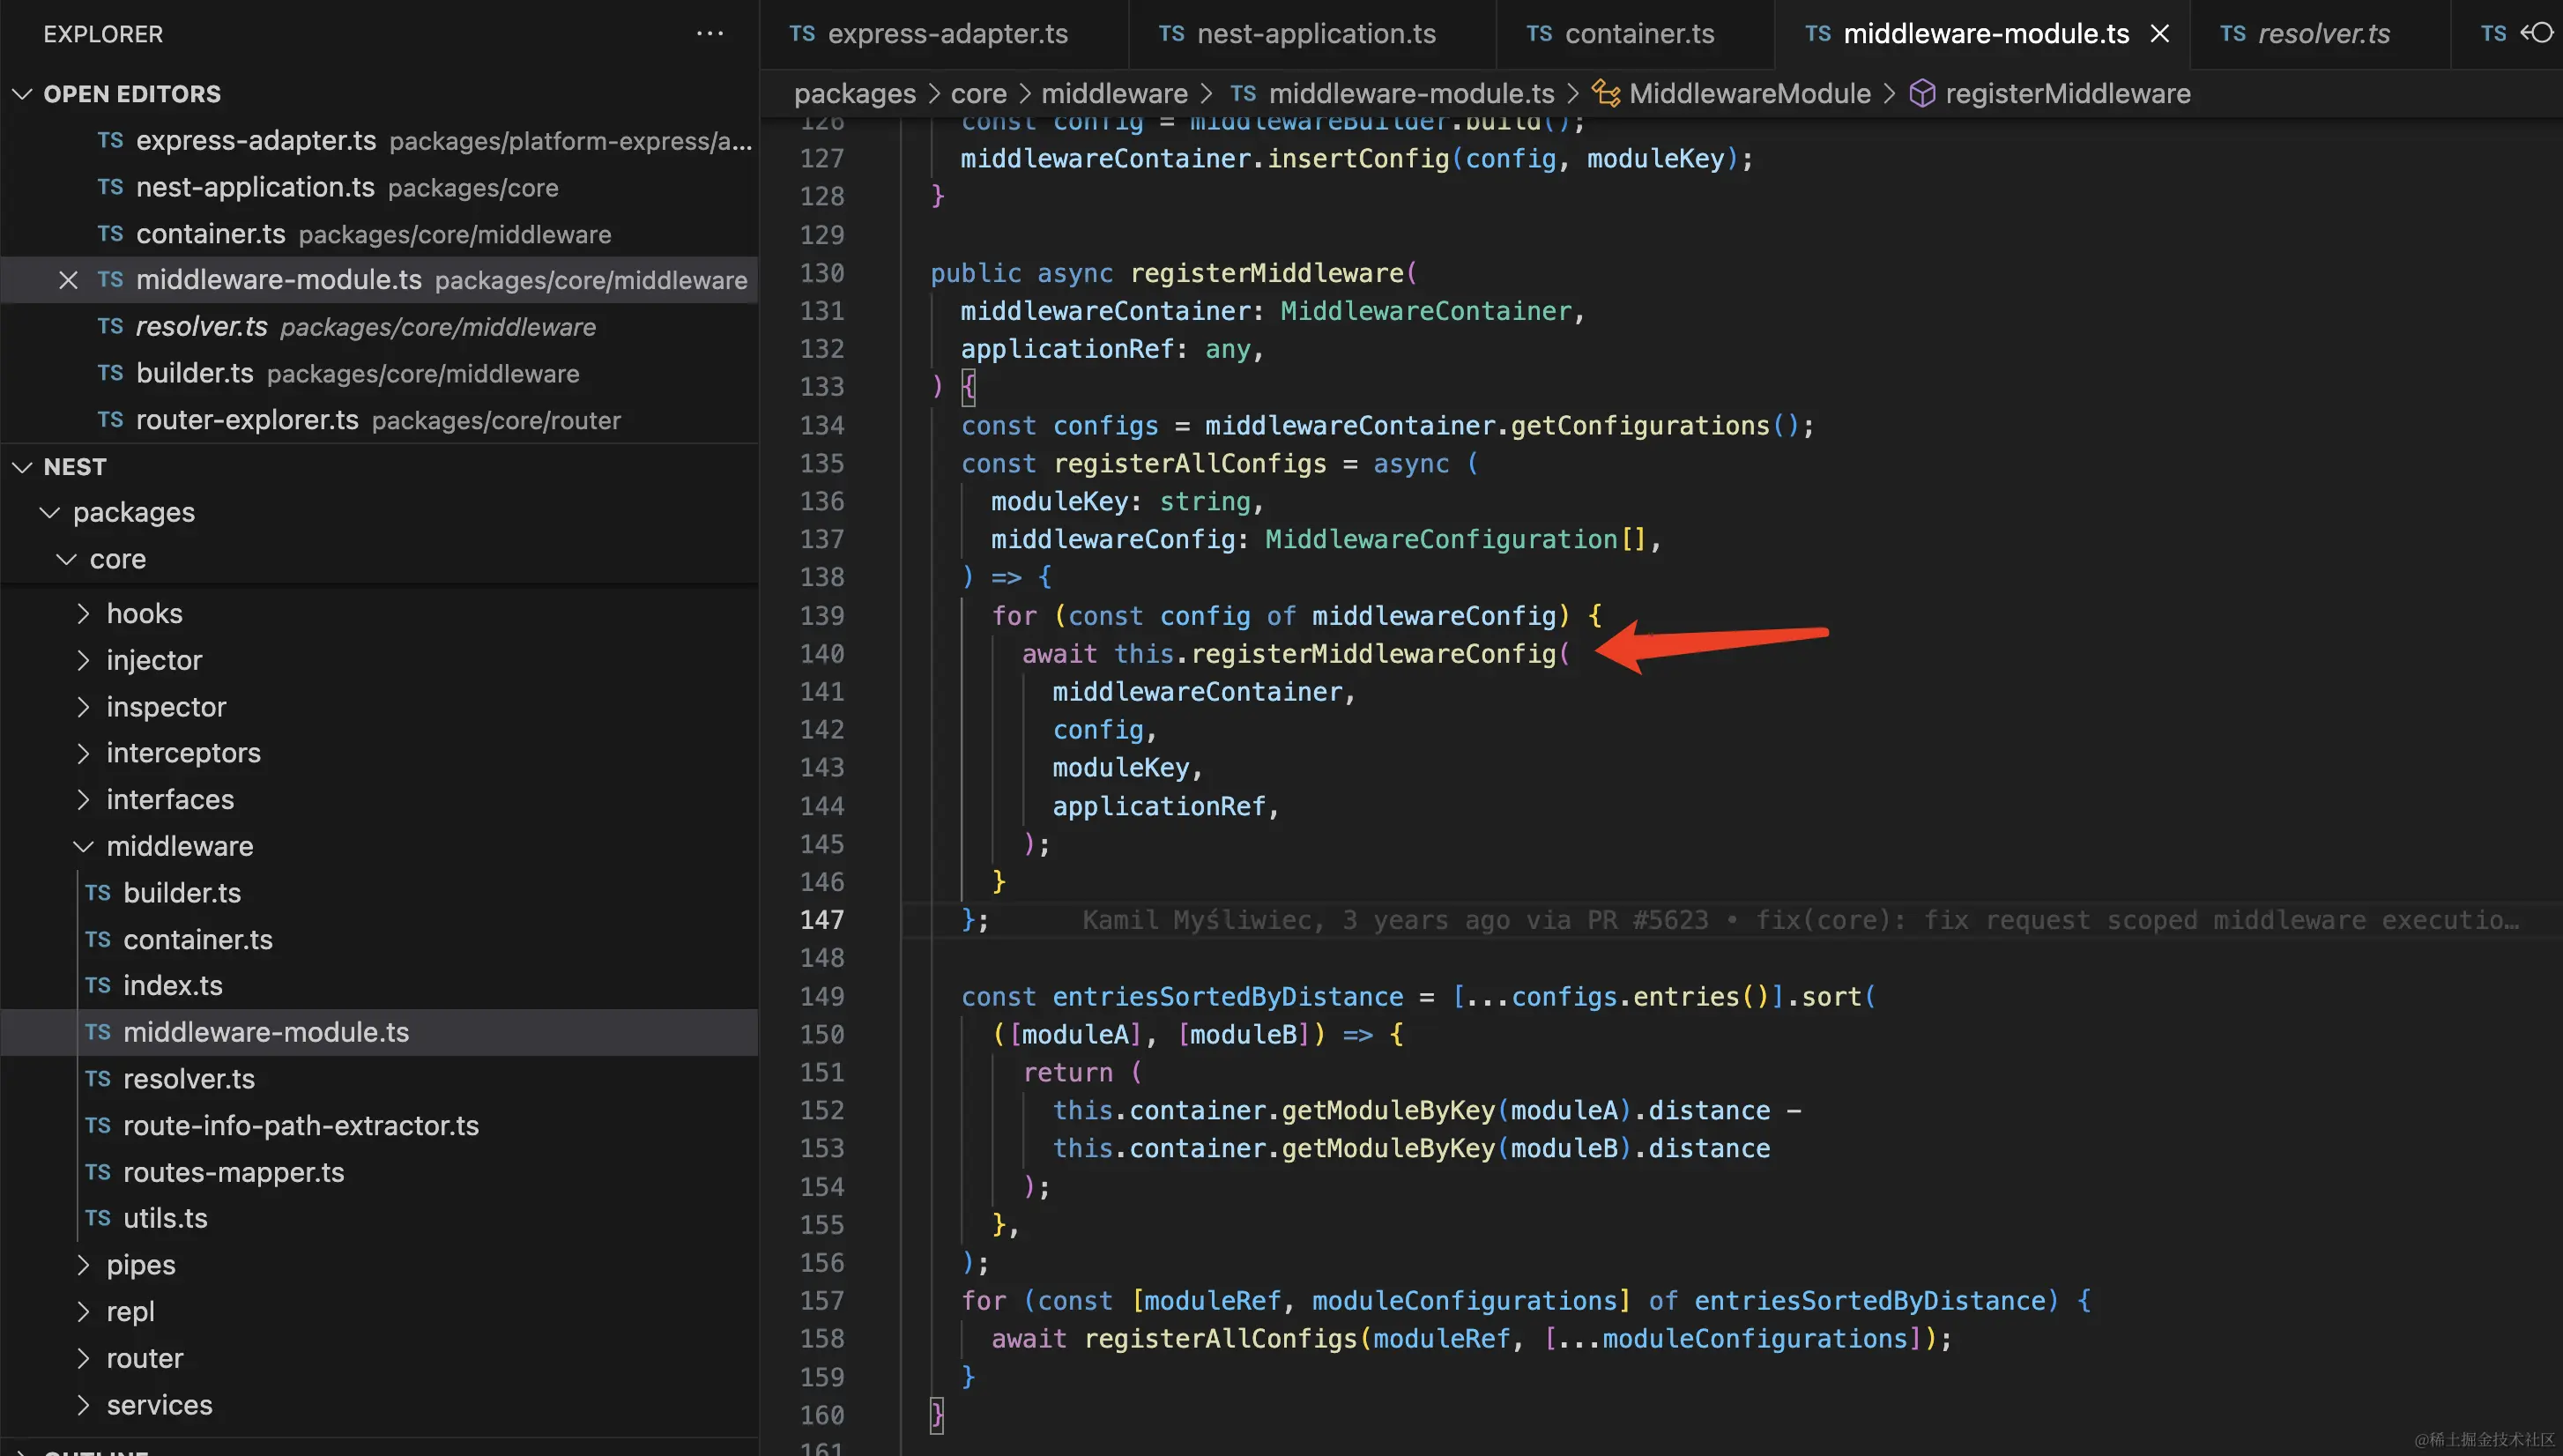Click TS icon beside builder.ts in Open Editors

click(x=110, y=373)
